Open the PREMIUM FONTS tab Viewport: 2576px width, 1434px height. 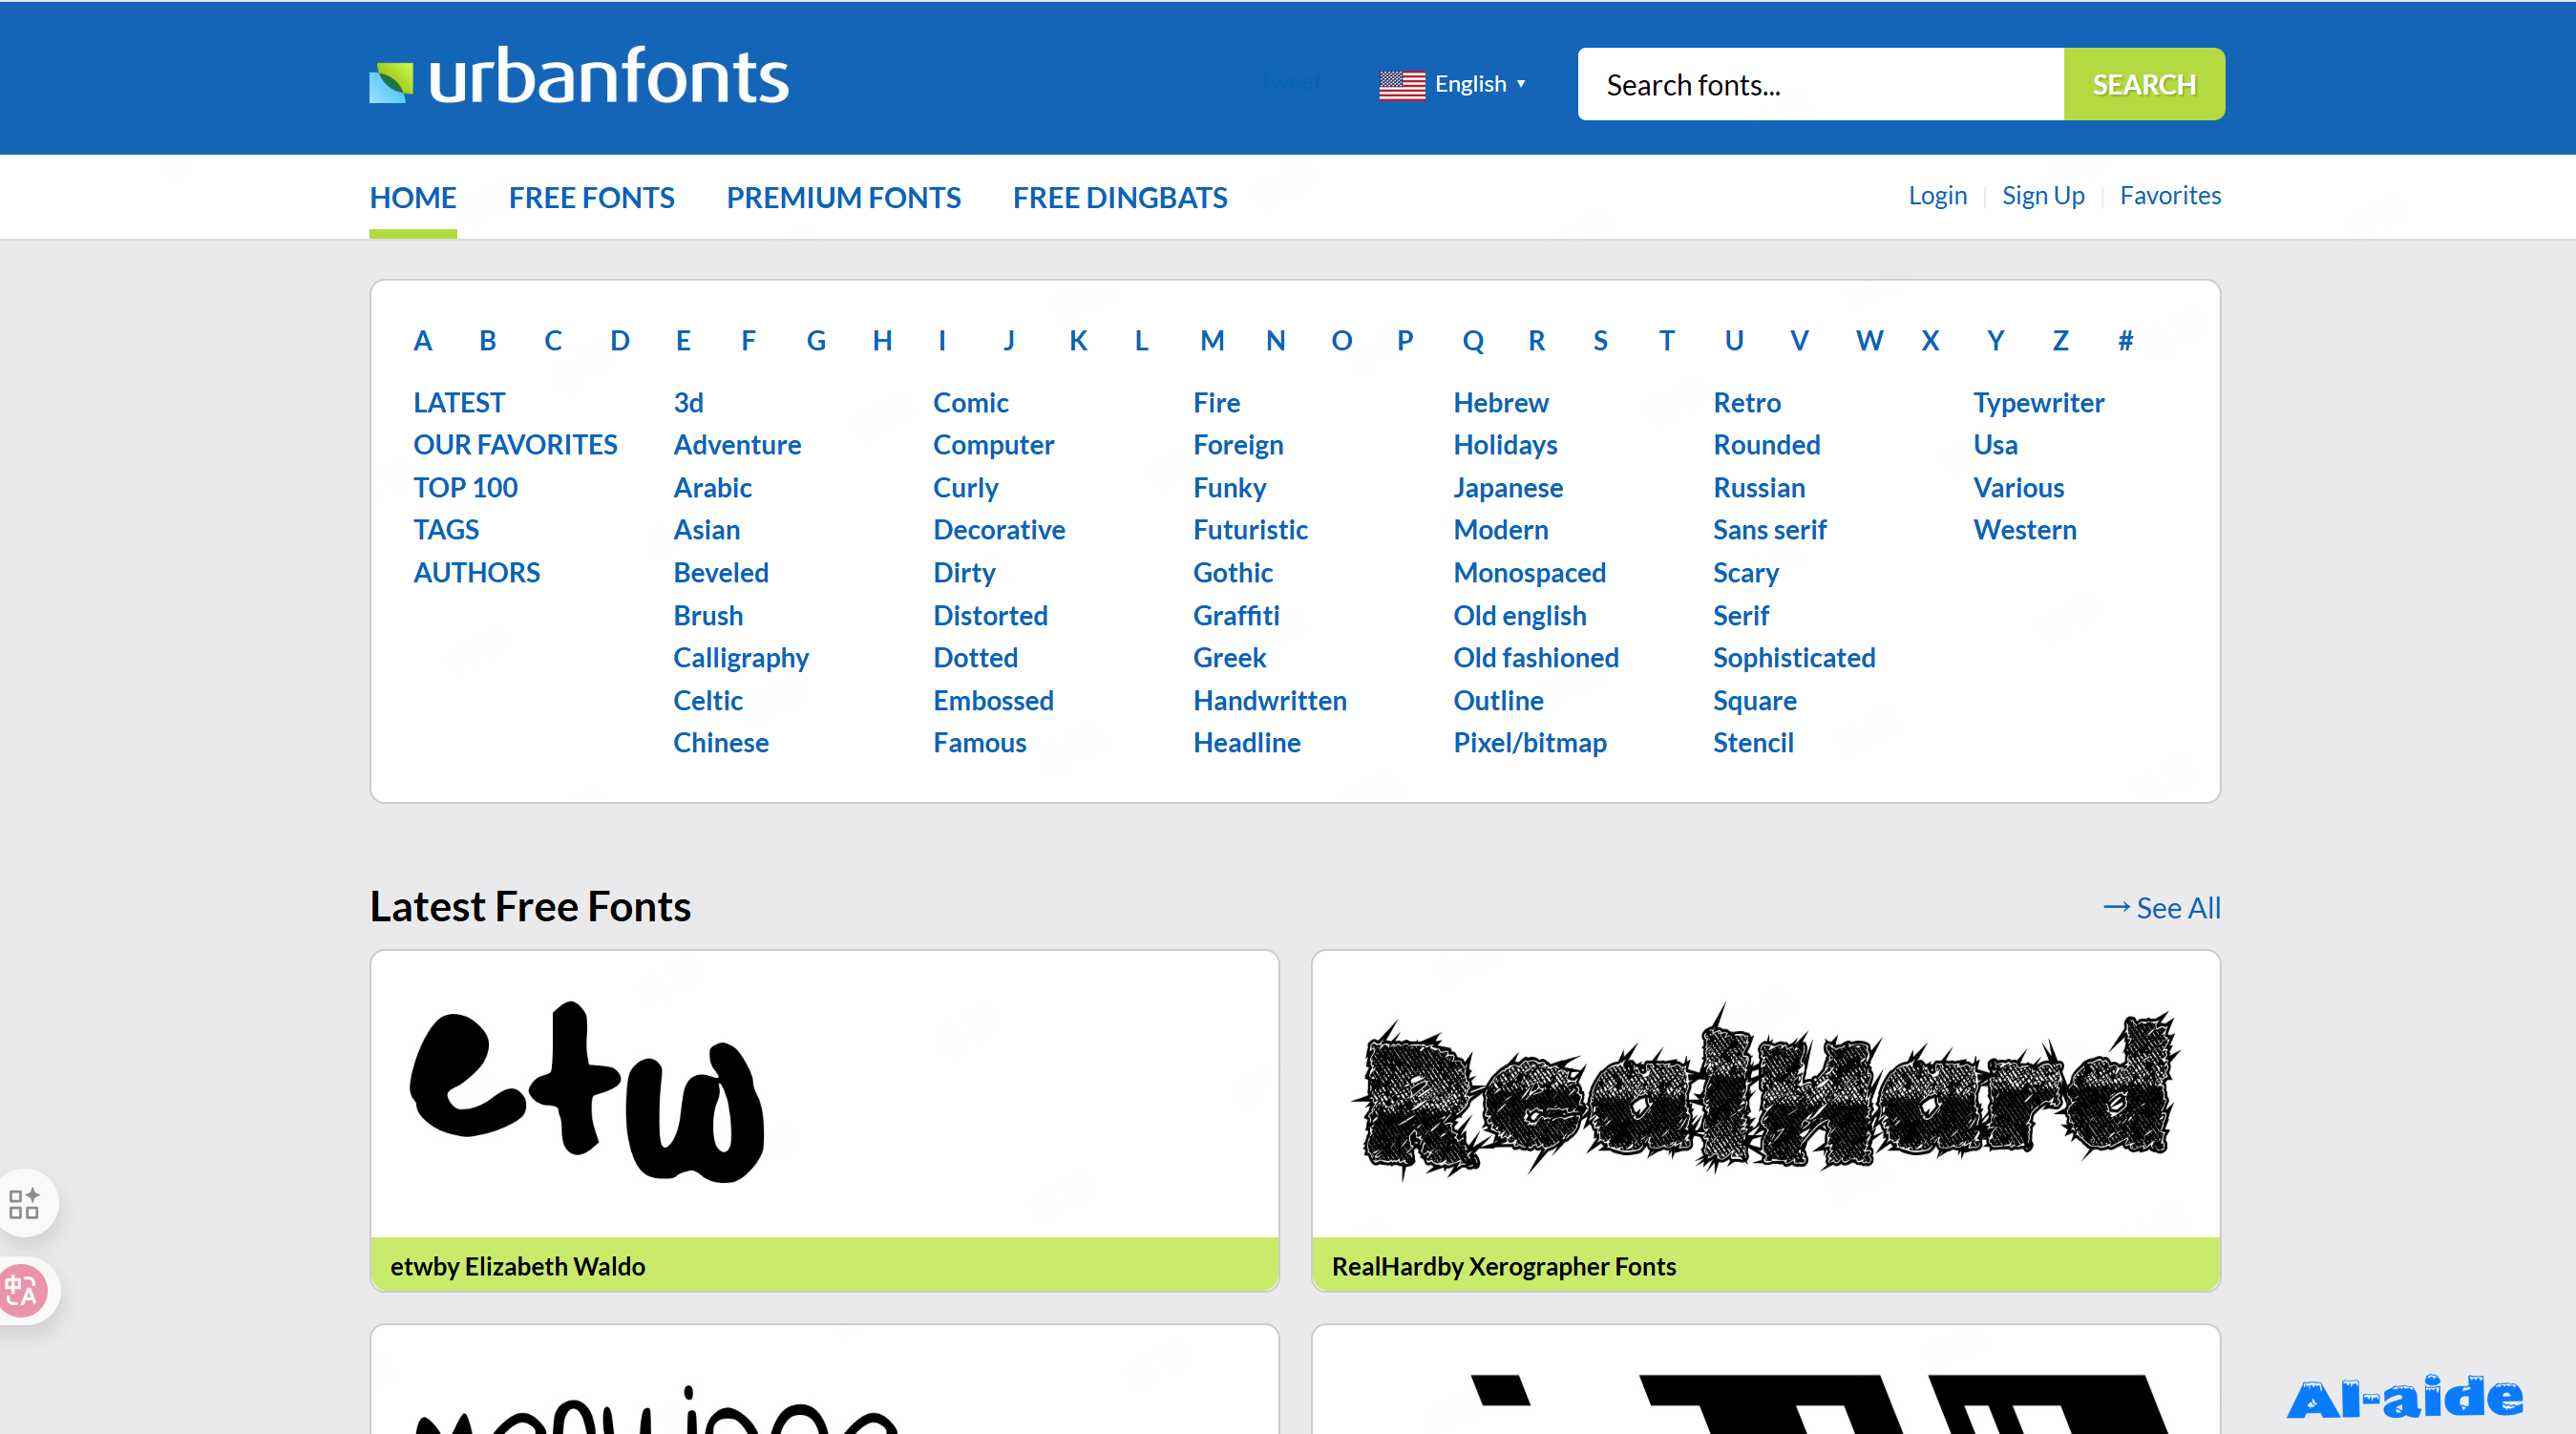(843, 198)
